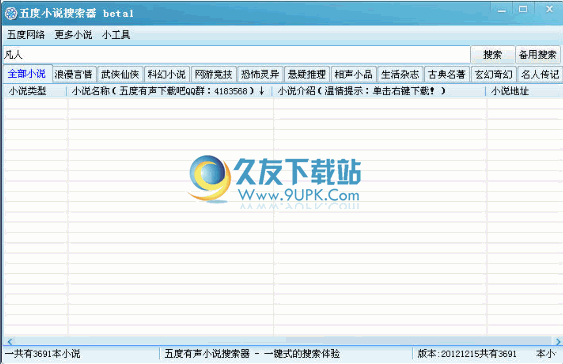Open the 小工具 menu
Image resolution: width=563 pixels, height=364 pixels.
click(x=116, y=35)
